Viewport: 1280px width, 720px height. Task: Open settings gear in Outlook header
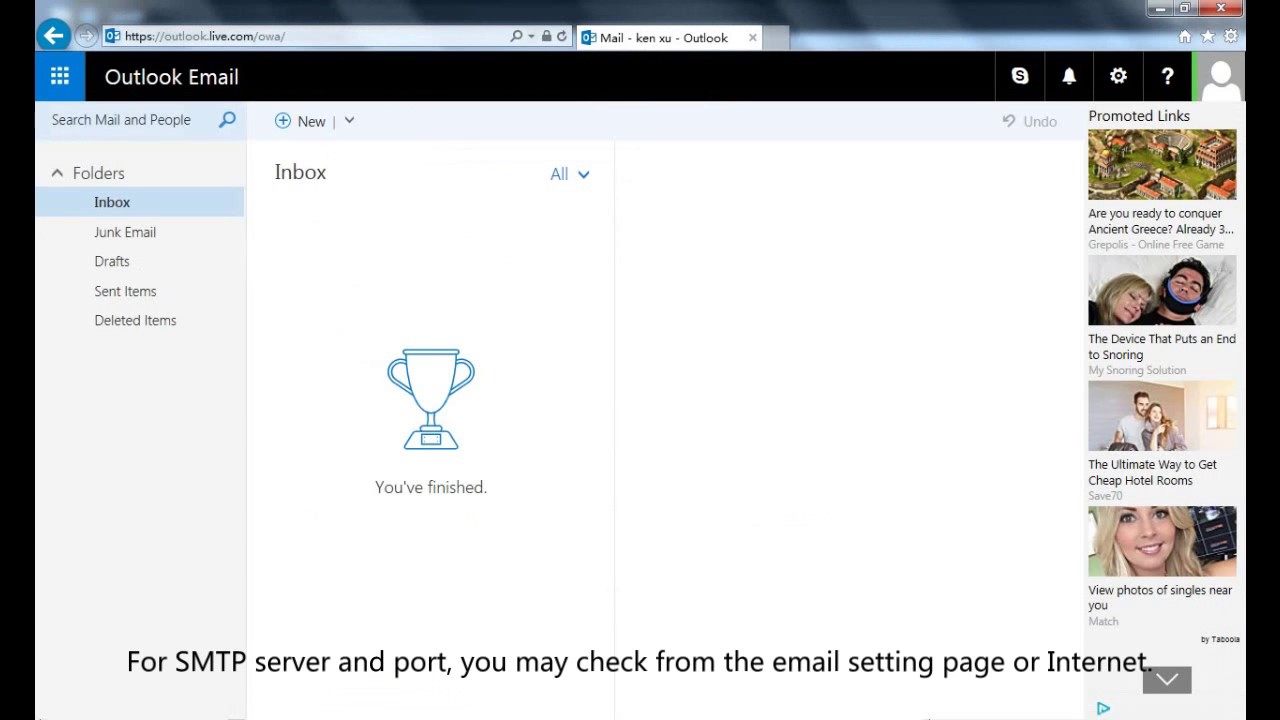click(1118, 76)
